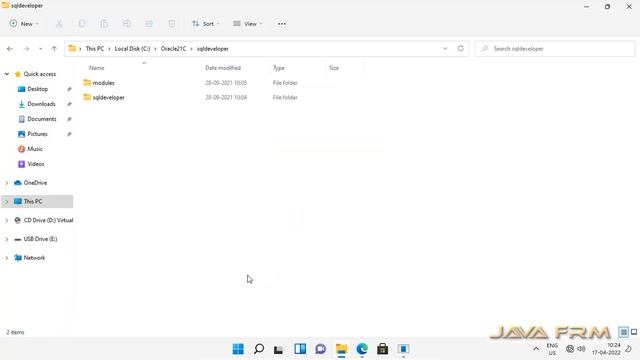Open Network in the navigation pane
This screenshot has width=640, height=360.
34,258
